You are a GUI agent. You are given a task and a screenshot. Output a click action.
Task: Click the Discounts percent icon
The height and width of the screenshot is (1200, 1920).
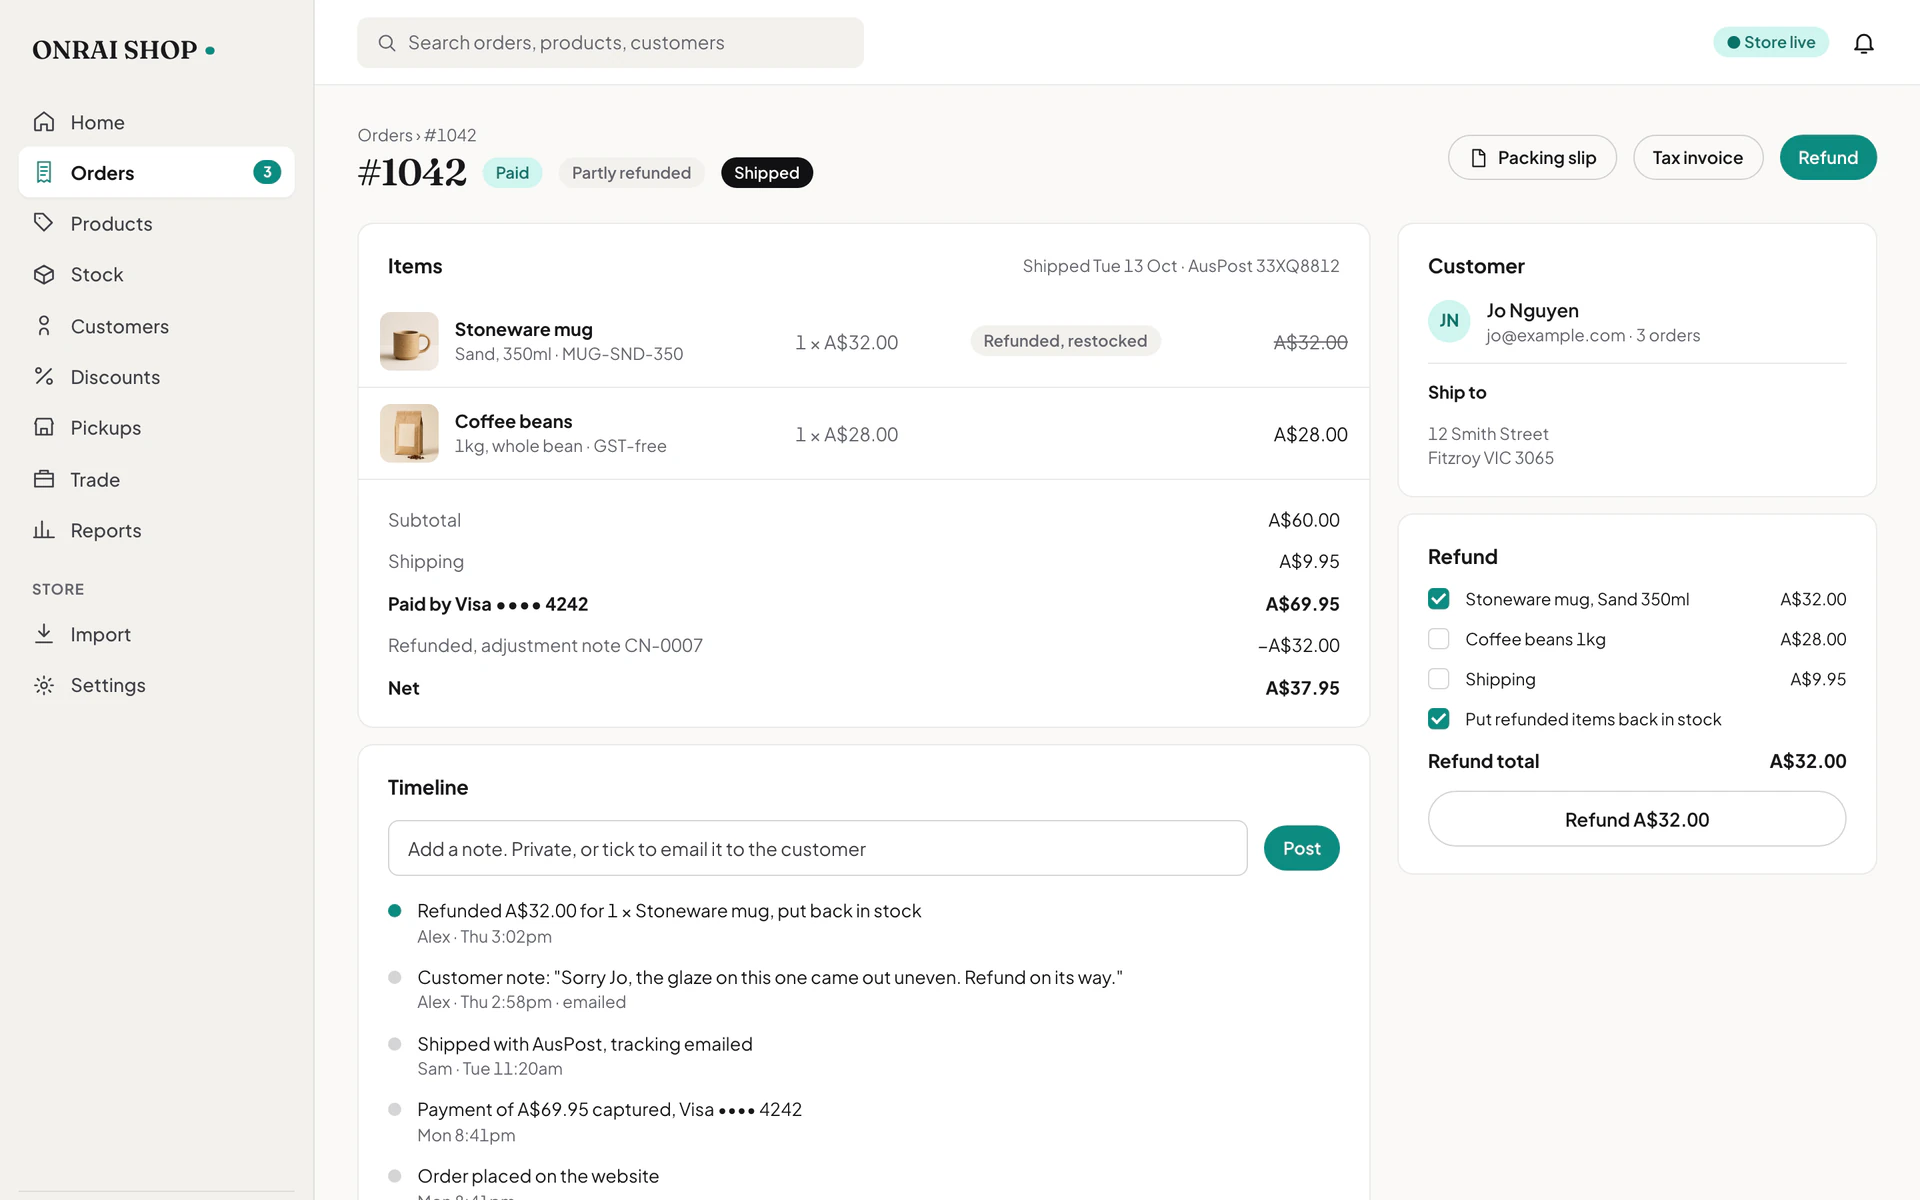[x=44, y=376]
